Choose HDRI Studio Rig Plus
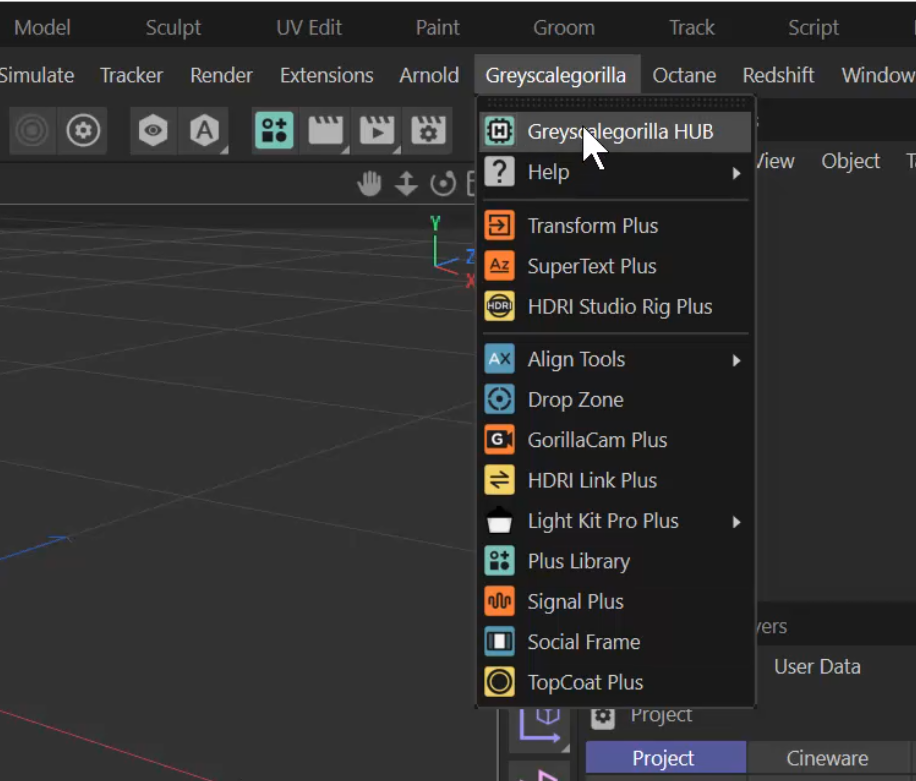 (x=615, y=307)
